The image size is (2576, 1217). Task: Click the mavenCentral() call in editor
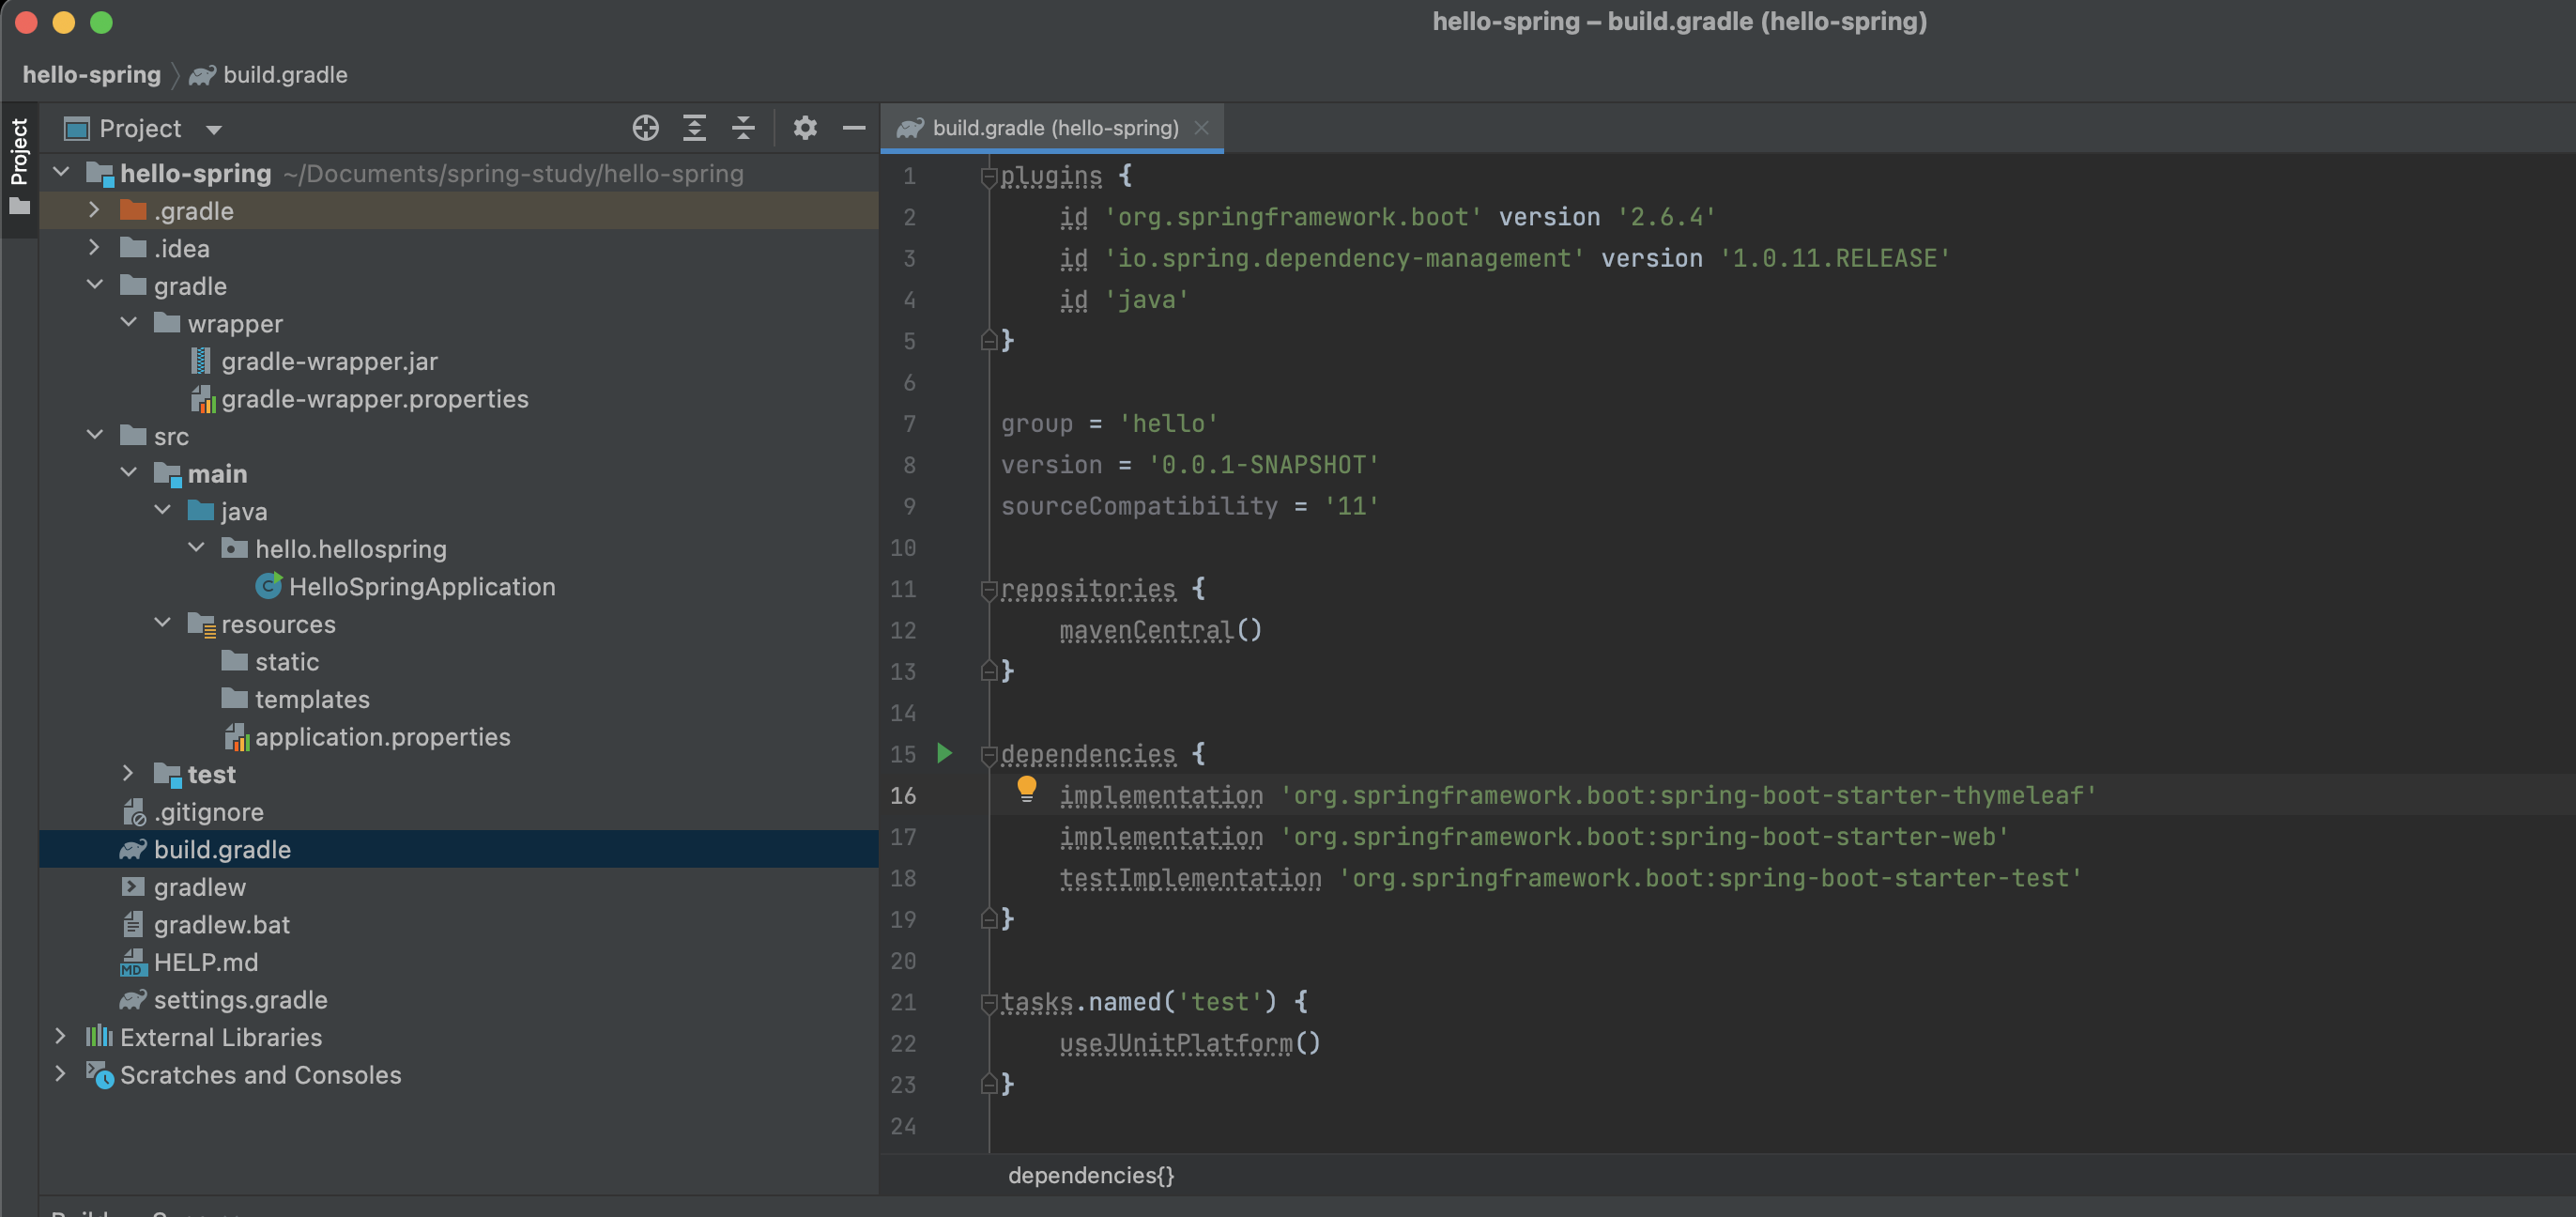click(x=1161, y=630)
